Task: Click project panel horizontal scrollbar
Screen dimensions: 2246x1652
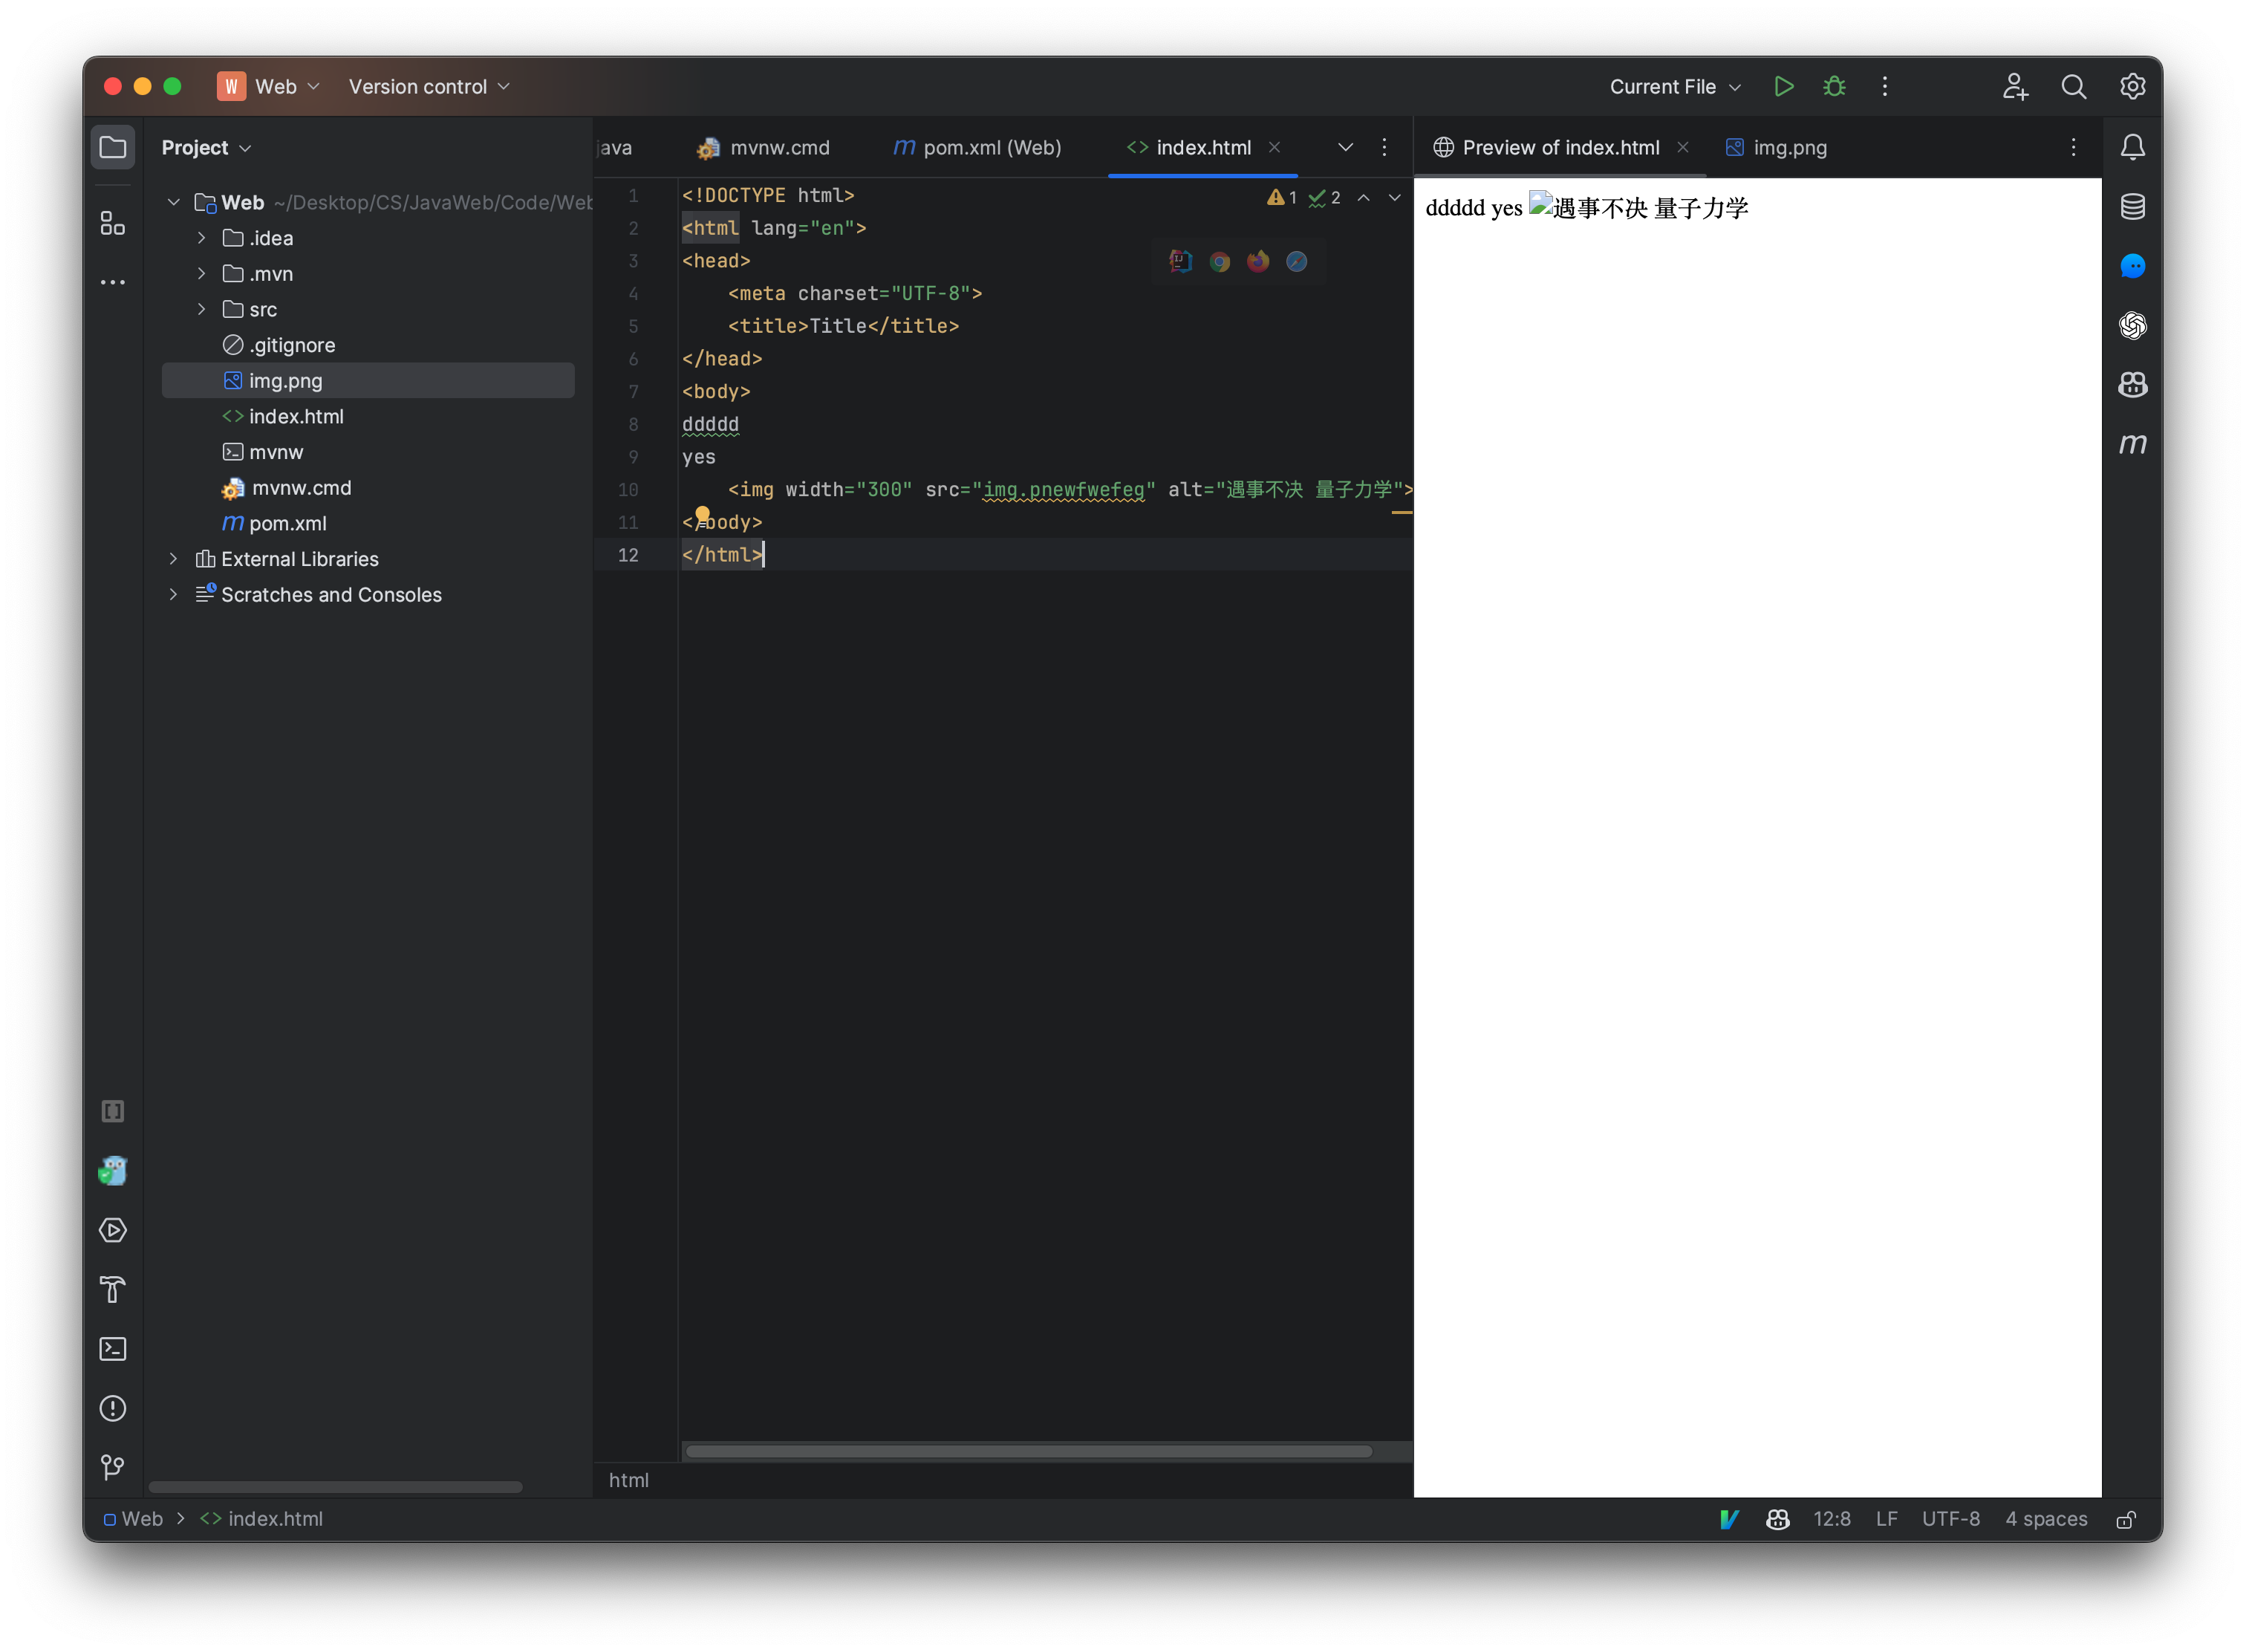Action: (335, 1488)
